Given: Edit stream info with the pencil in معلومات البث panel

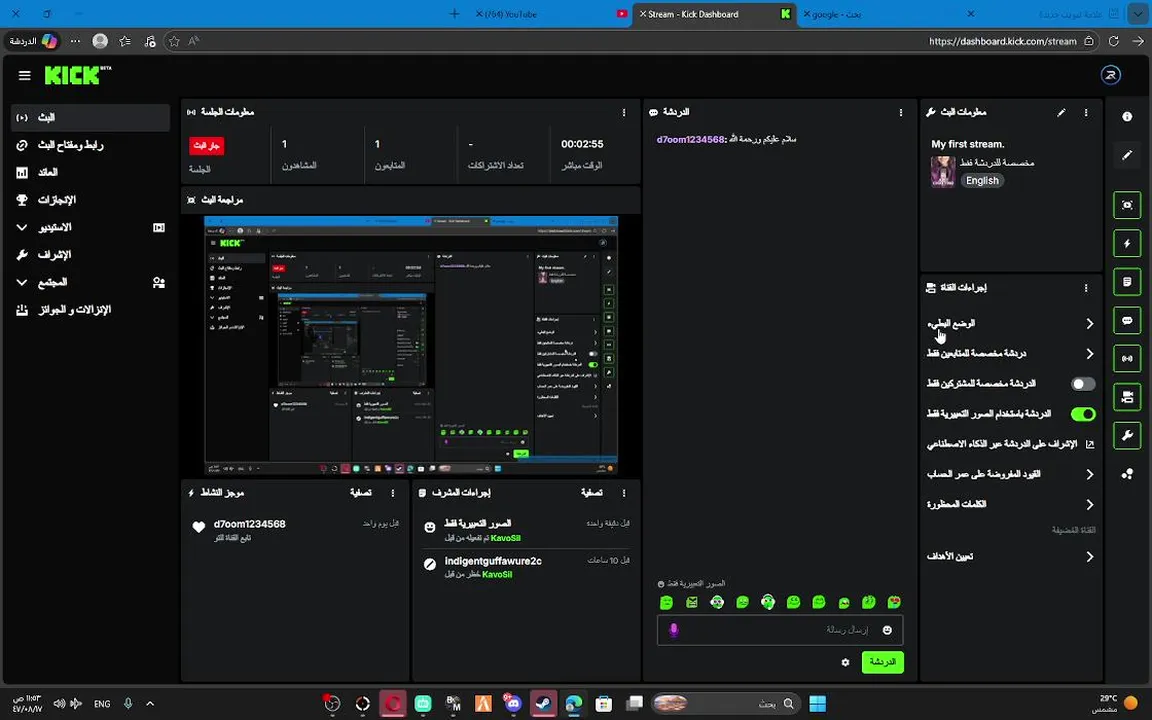Looking at the screenshot, I should [1061, 112].
